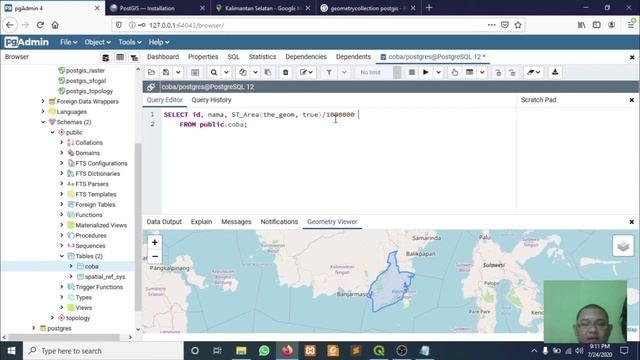Open the Object menu
The image size is (640, 360).
click(97, 42)
